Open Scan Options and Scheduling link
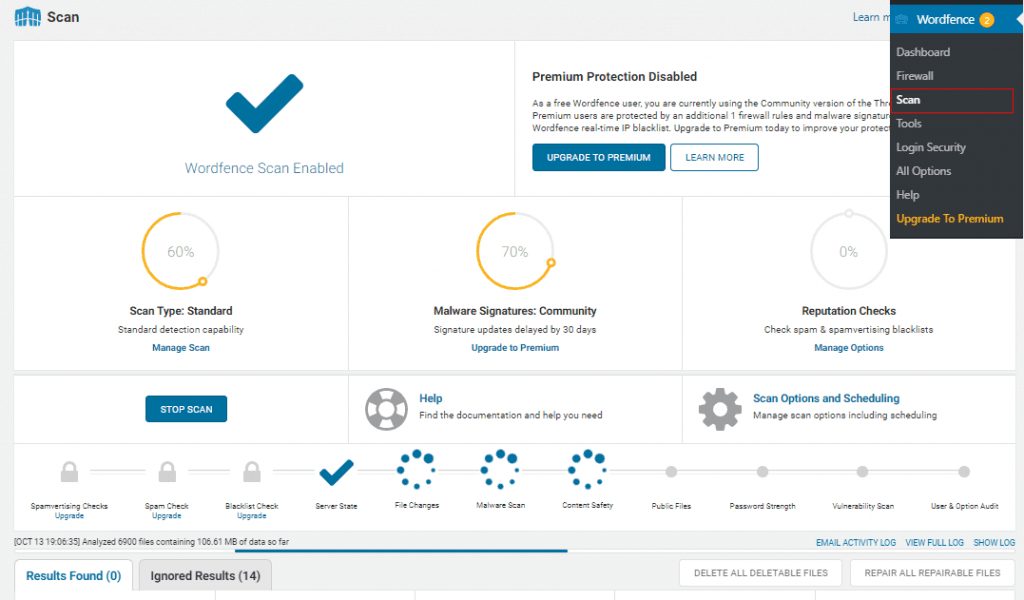 826,398
